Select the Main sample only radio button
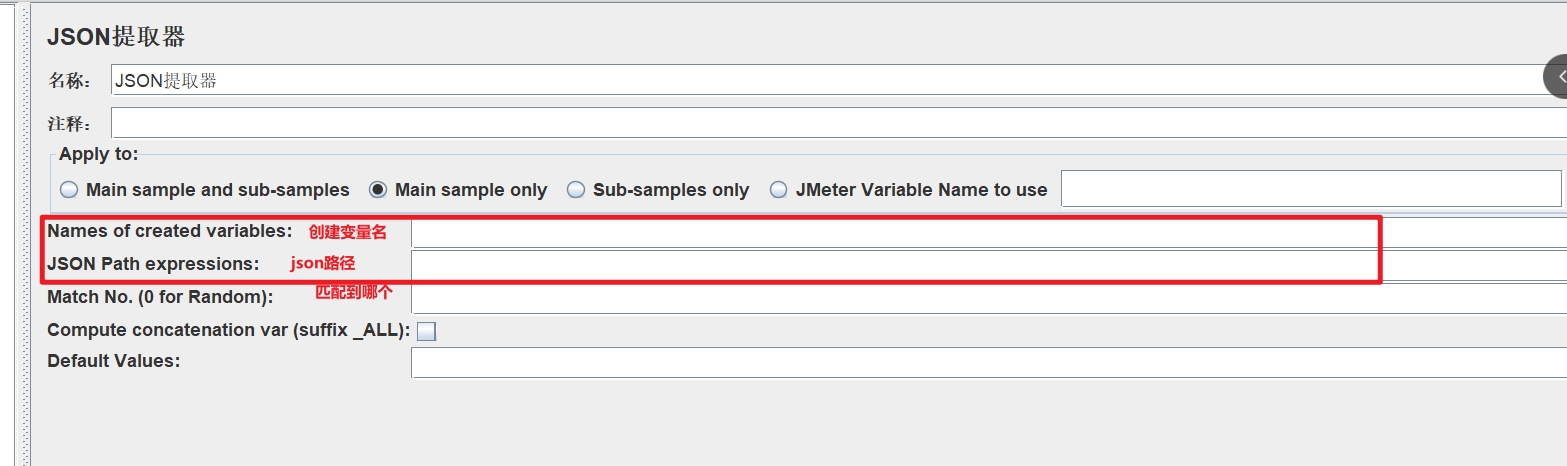 click(378, 190)
